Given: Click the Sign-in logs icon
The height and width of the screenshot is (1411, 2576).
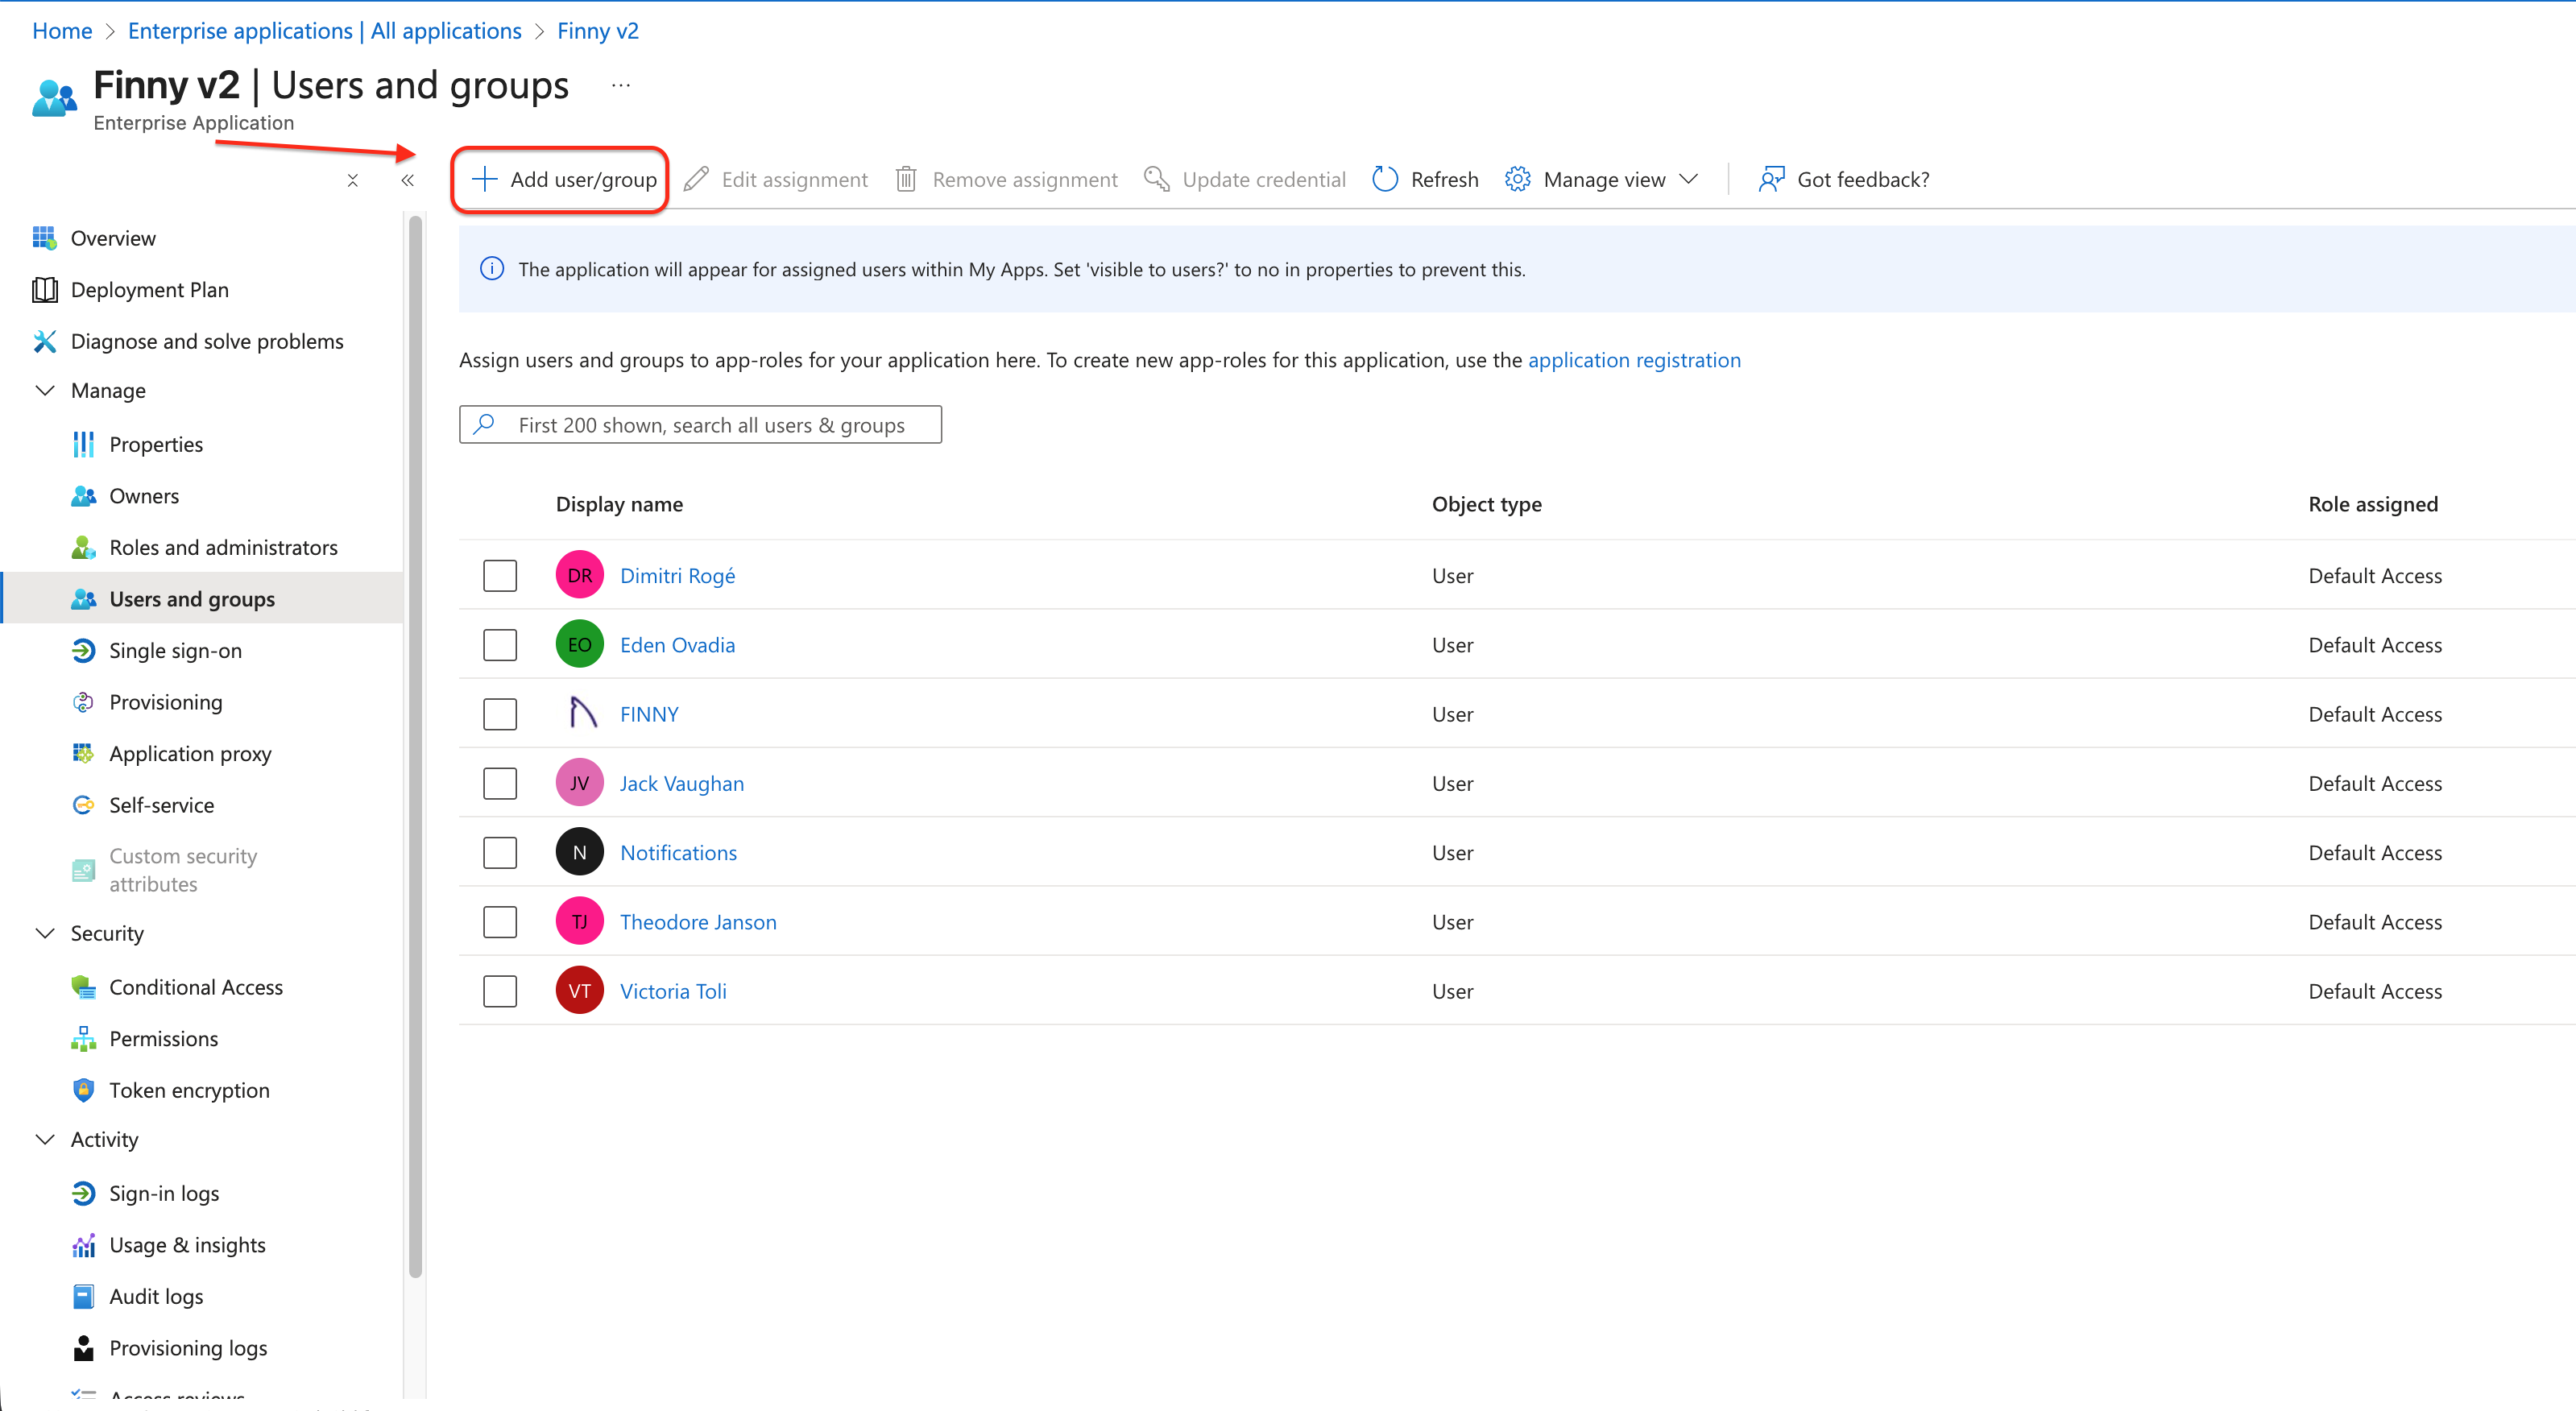Looking at the screenshot, I should point(83,1193).
